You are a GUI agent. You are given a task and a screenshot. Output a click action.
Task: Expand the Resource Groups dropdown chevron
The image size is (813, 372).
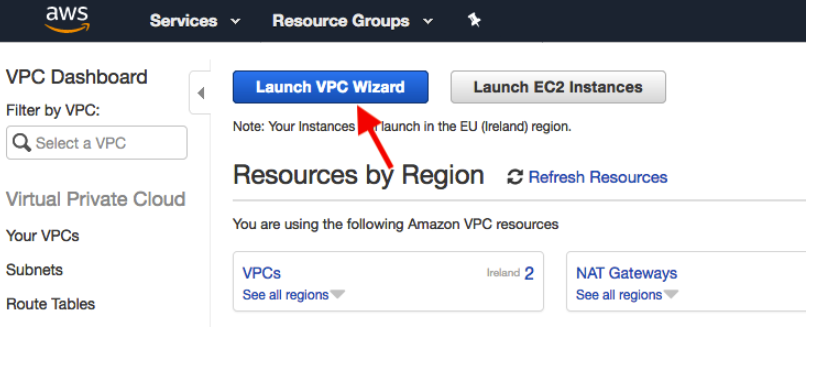click(x=428, y=21)
